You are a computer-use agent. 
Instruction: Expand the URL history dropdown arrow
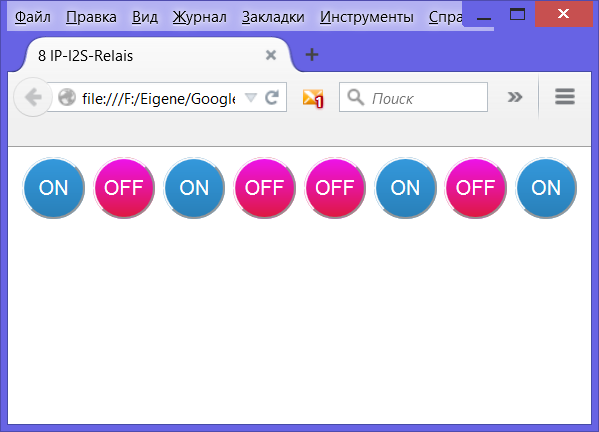click(x=251, y=97)
